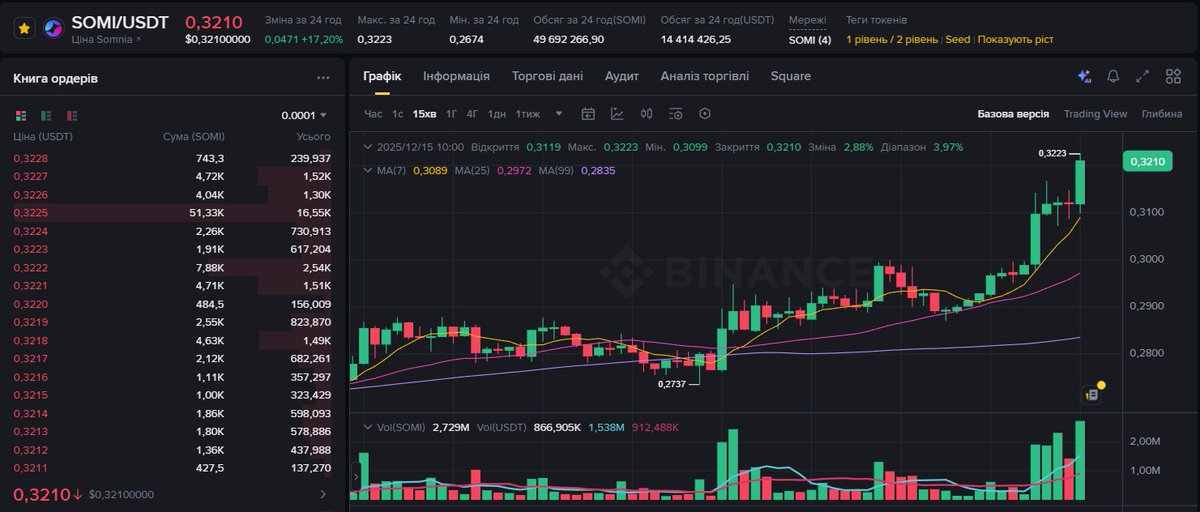Show both bids and asks in order book
This screenshot has width=1200, height=512.
click(x=21, y=115)
